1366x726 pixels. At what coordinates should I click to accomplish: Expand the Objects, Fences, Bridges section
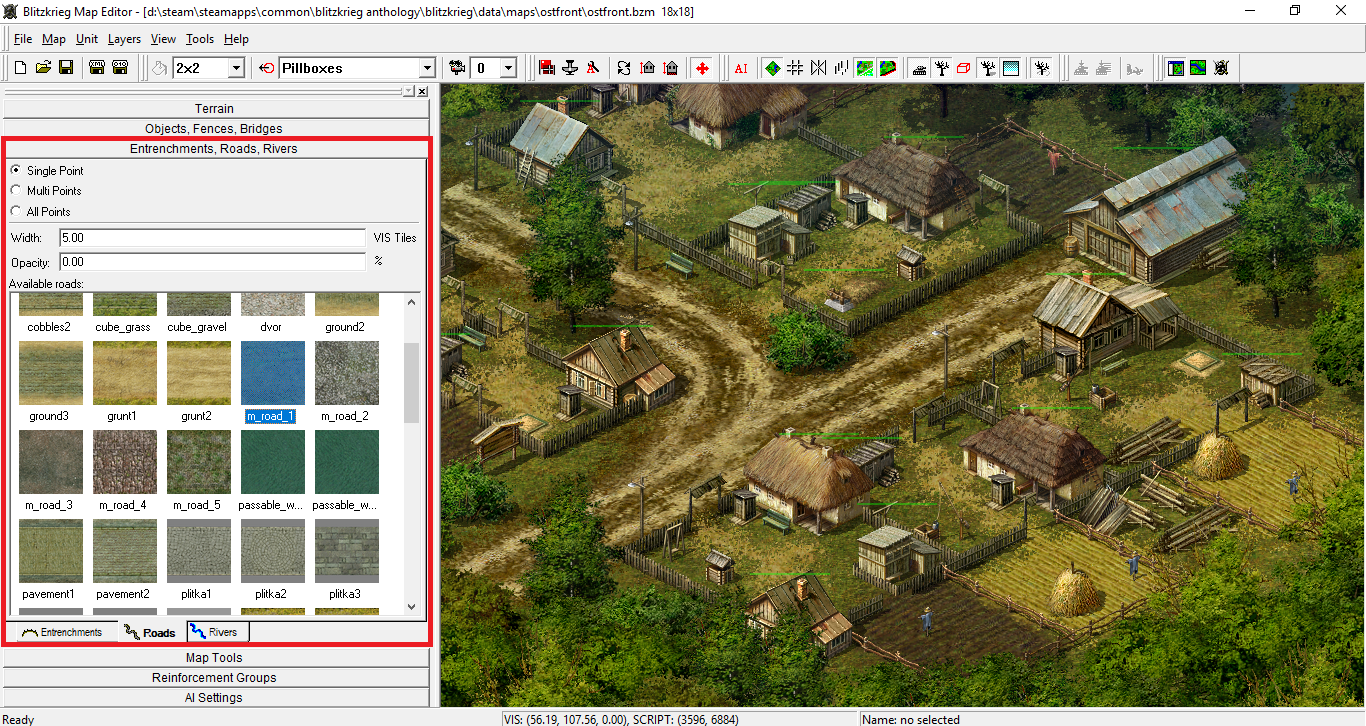[x=215, y=128]
